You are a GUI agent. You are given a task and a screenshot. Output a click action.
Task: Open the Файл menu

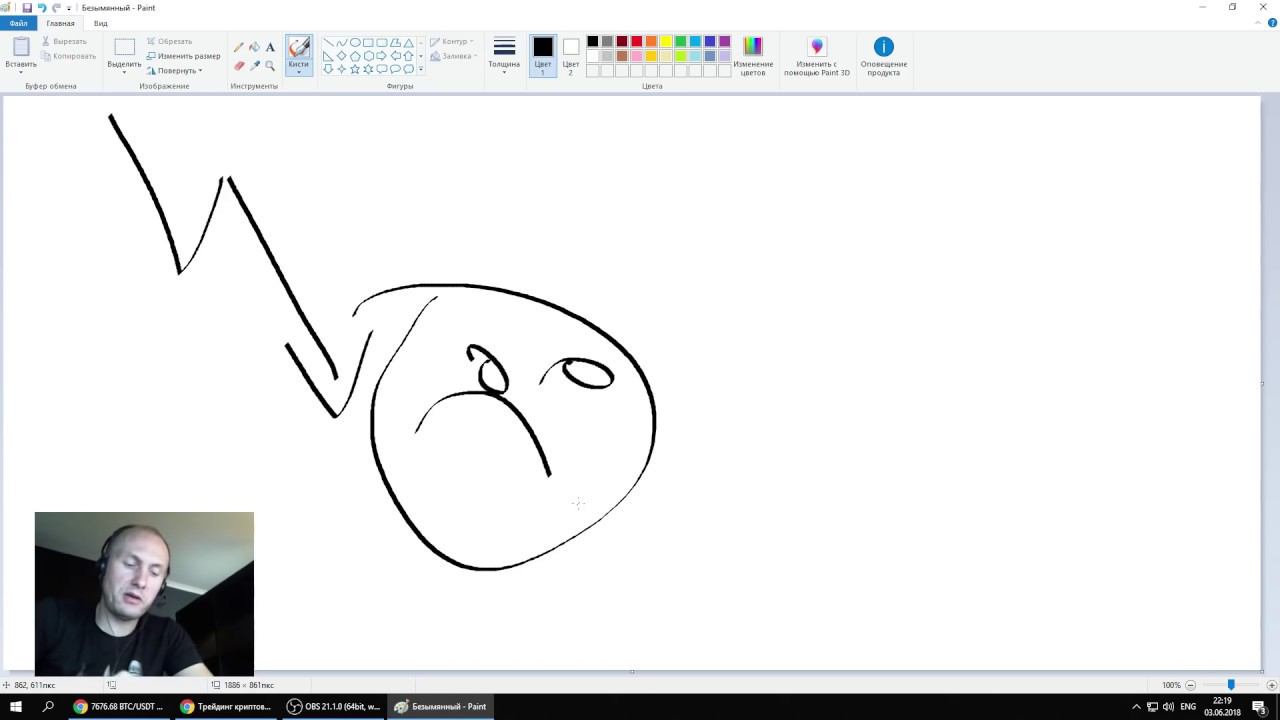point(18,23)
